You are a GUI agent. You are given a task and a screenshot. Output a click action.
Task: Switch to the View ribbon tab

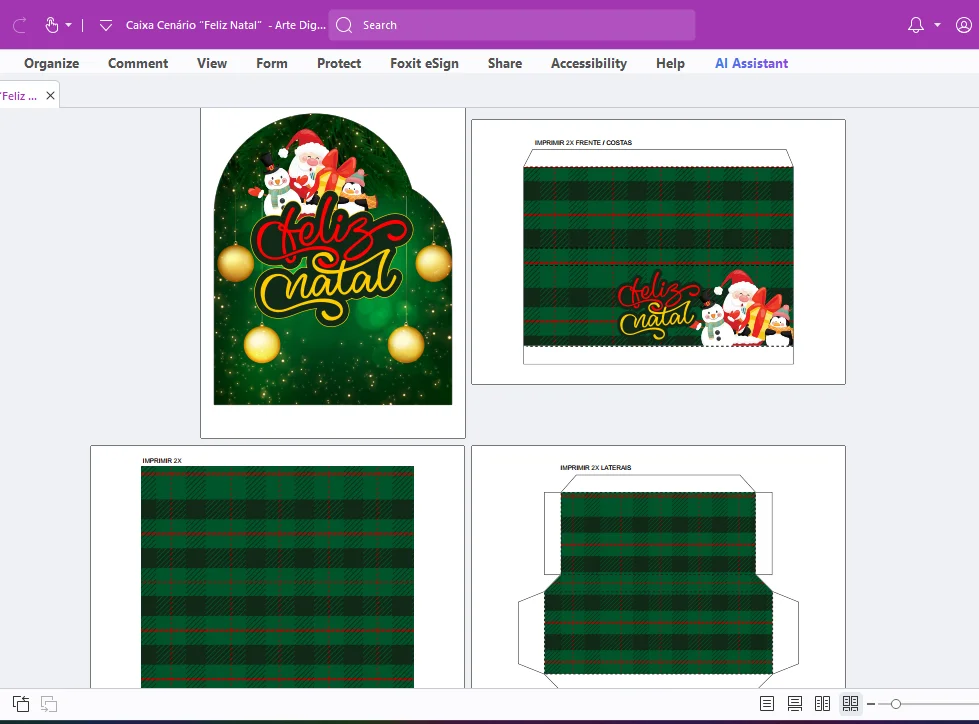click(212, 63)
